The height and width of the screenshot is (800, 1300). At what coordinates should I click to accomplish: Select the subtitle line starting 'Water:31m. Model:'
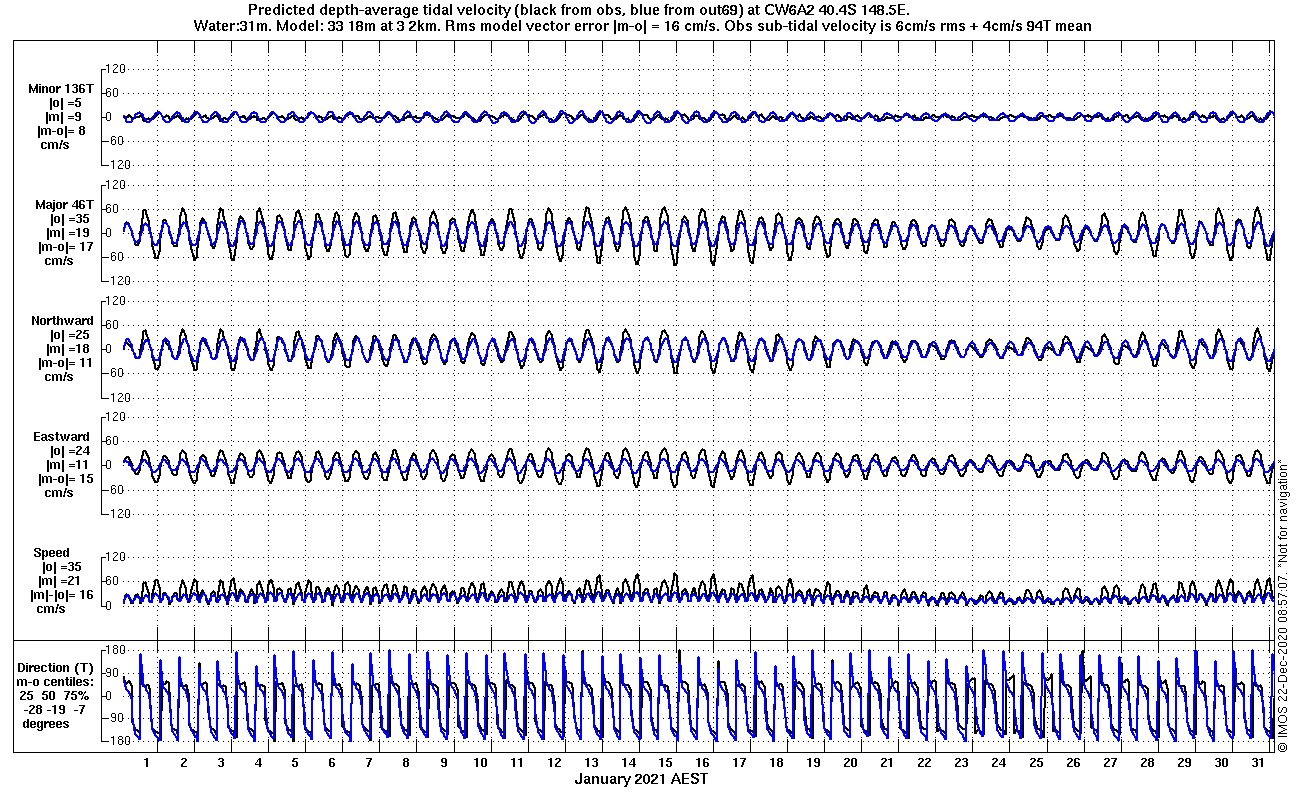click(642, 25)
